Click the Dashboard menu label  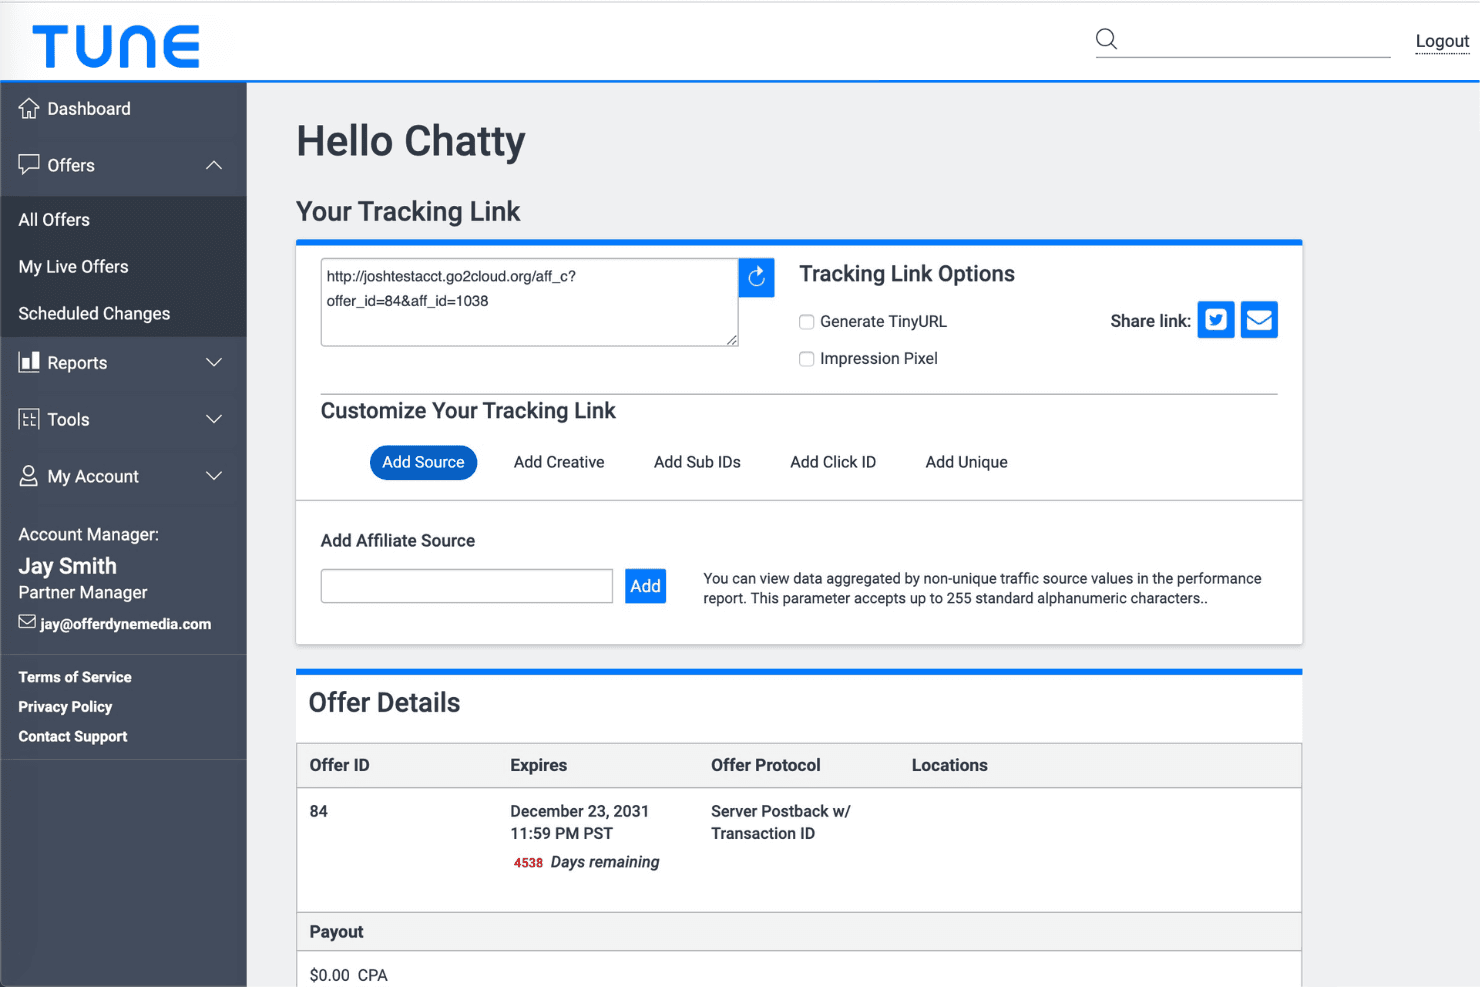click(89, 109)
